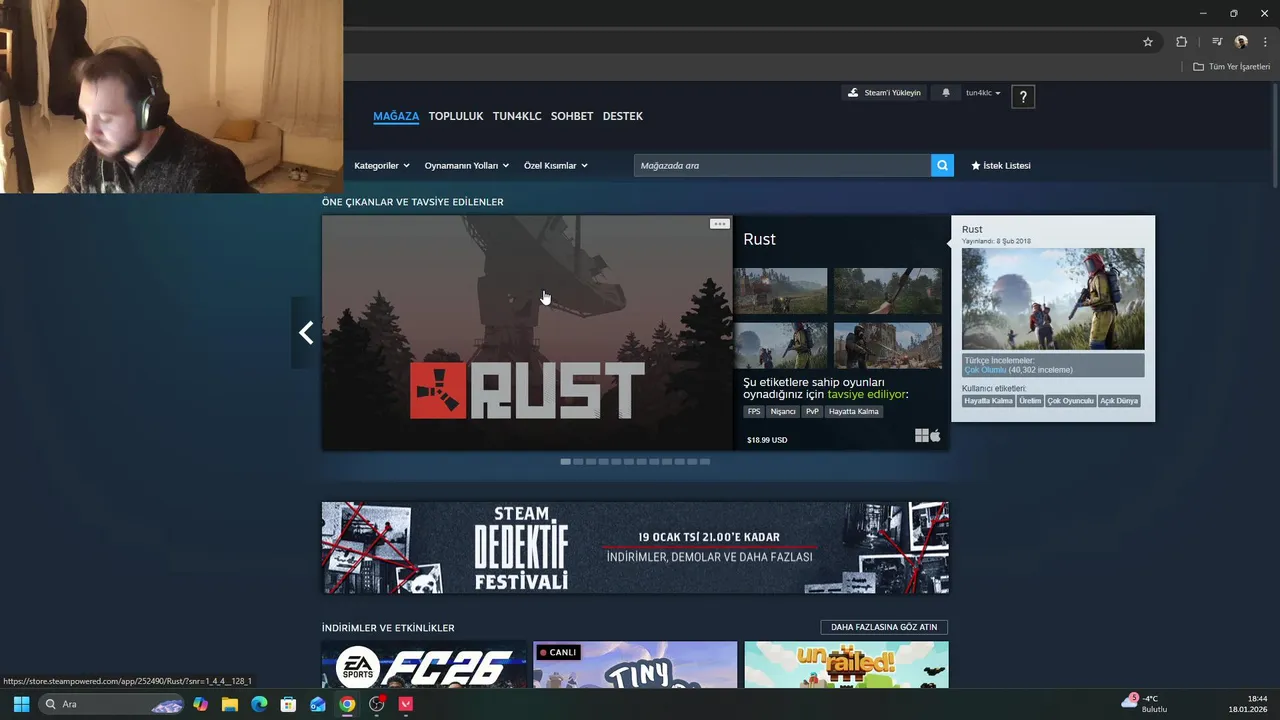Viewport: 1280px width, 720px height.
Task: Open OBS Studio from the taskbar
Action: click(x=377, y=704)
